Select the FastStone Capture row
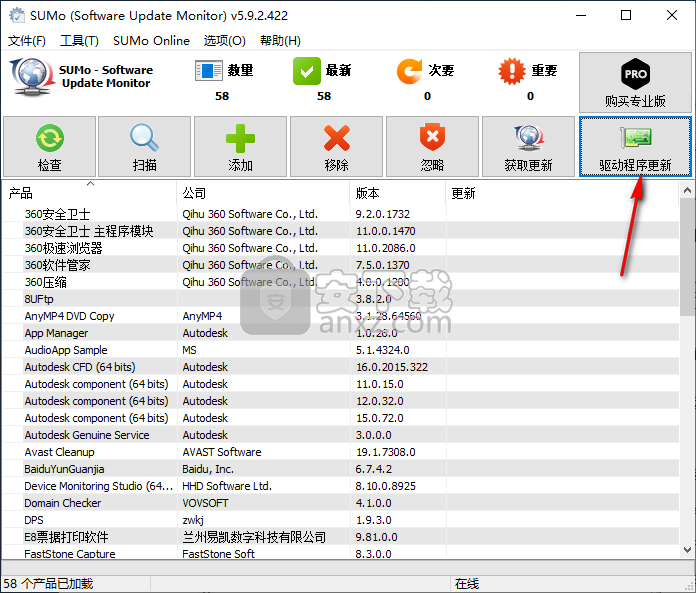The image size is (696, 593). coord(341,553)
